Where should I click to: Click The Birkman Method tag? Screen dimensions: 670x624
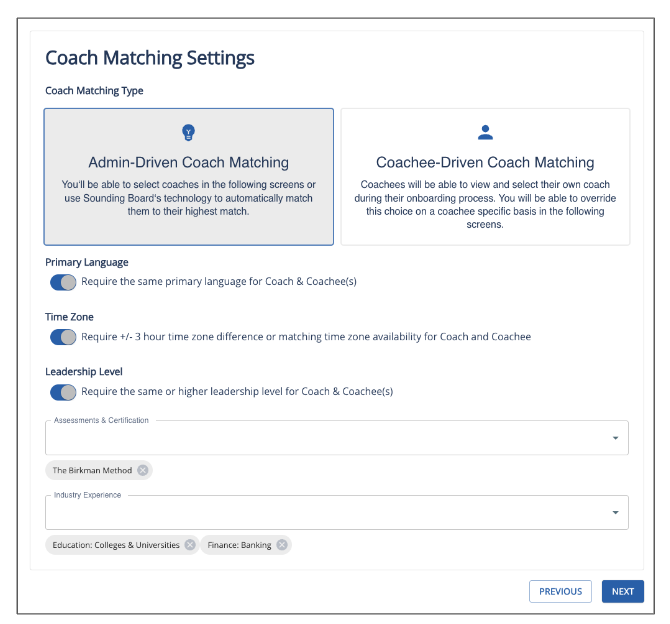tap(92, 470)
